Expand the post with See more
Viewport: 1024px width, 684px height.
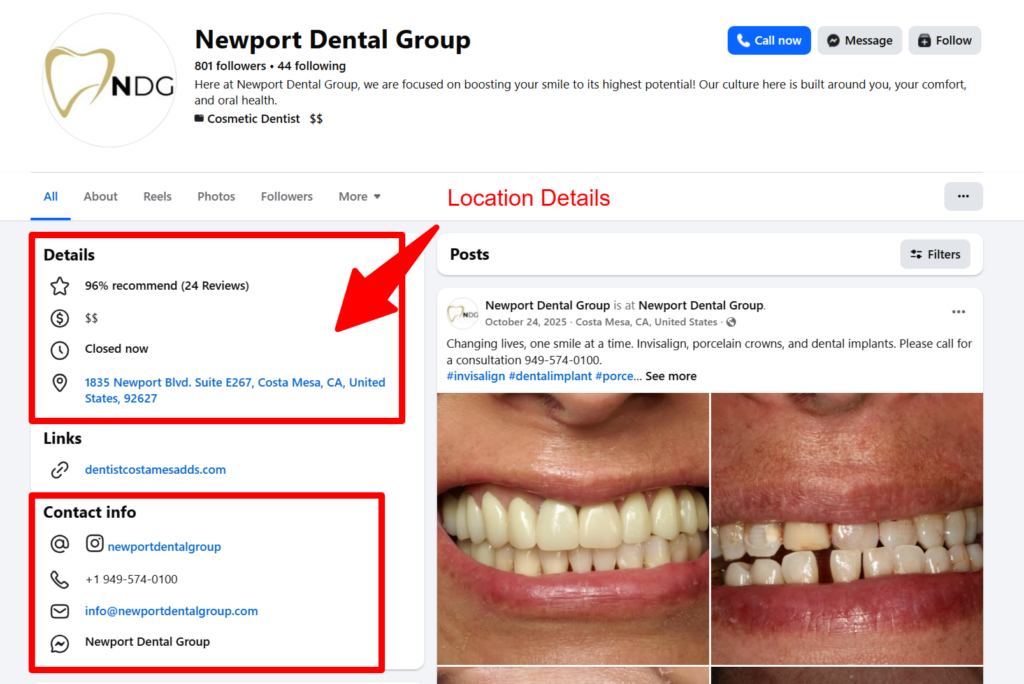pos(671,376)
